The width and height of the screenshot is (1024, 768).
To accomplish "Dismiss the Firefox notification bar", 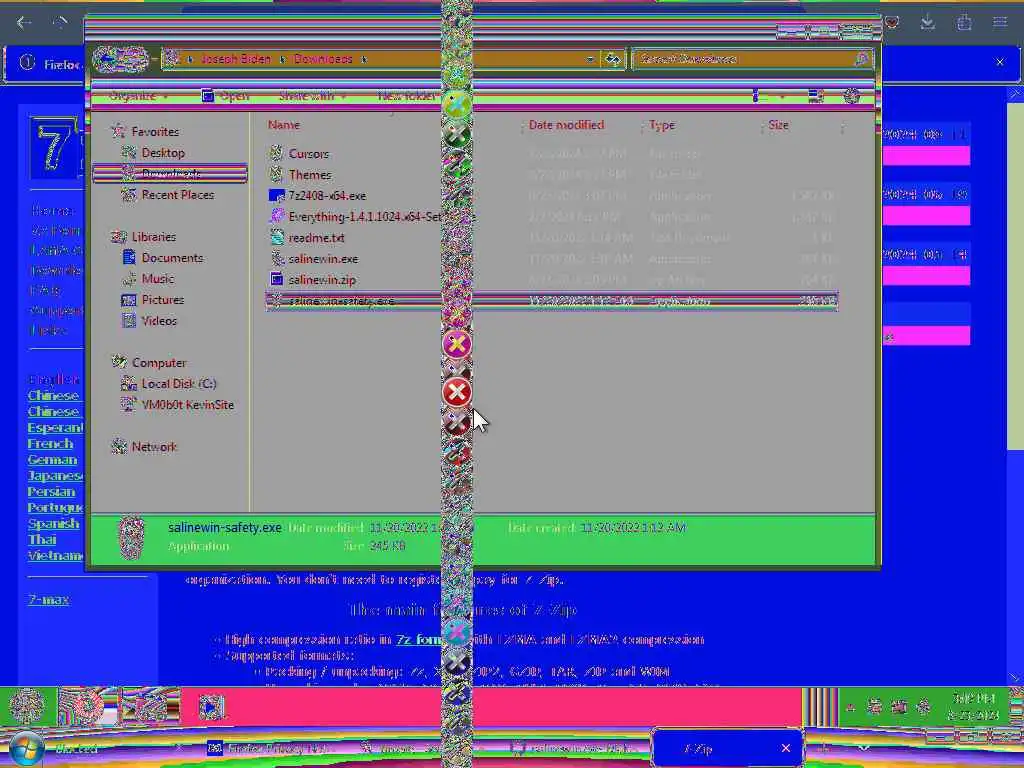I will (x=1000, y=63).
